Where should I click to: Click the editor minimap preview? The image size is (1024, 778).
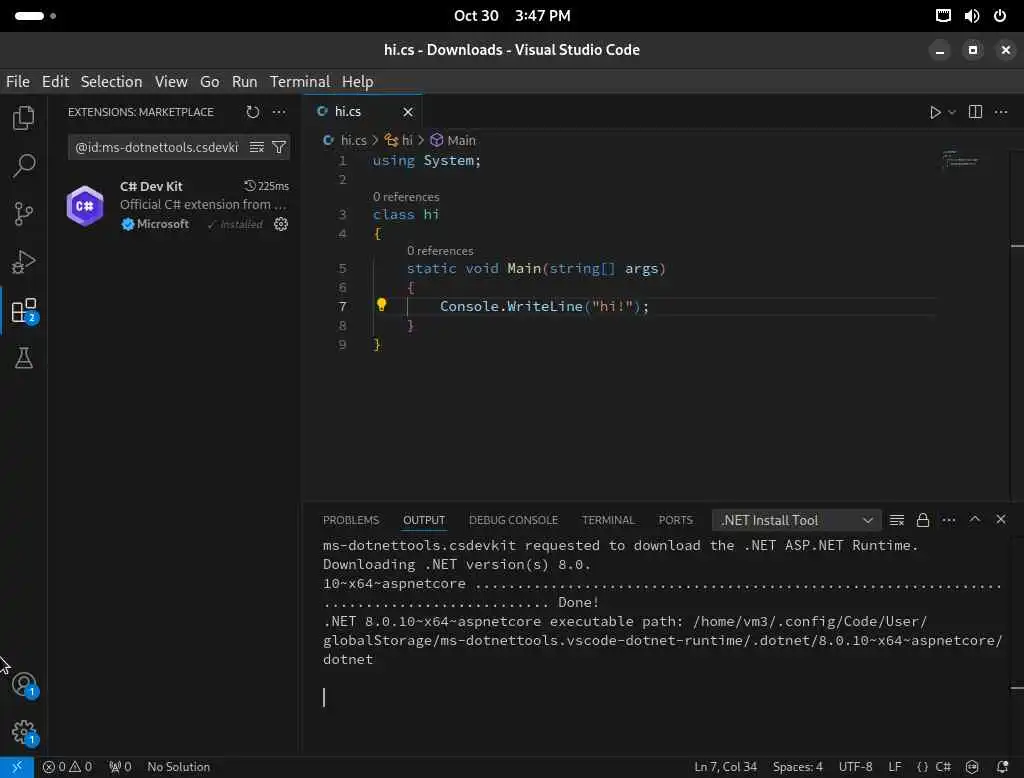pyautogui.click(x=961, y=159)
